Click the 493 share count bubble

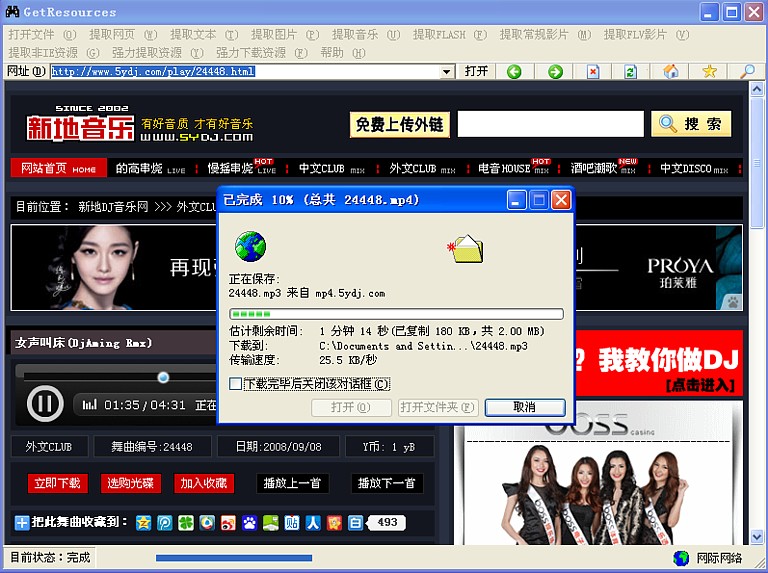tap(386, 523)
